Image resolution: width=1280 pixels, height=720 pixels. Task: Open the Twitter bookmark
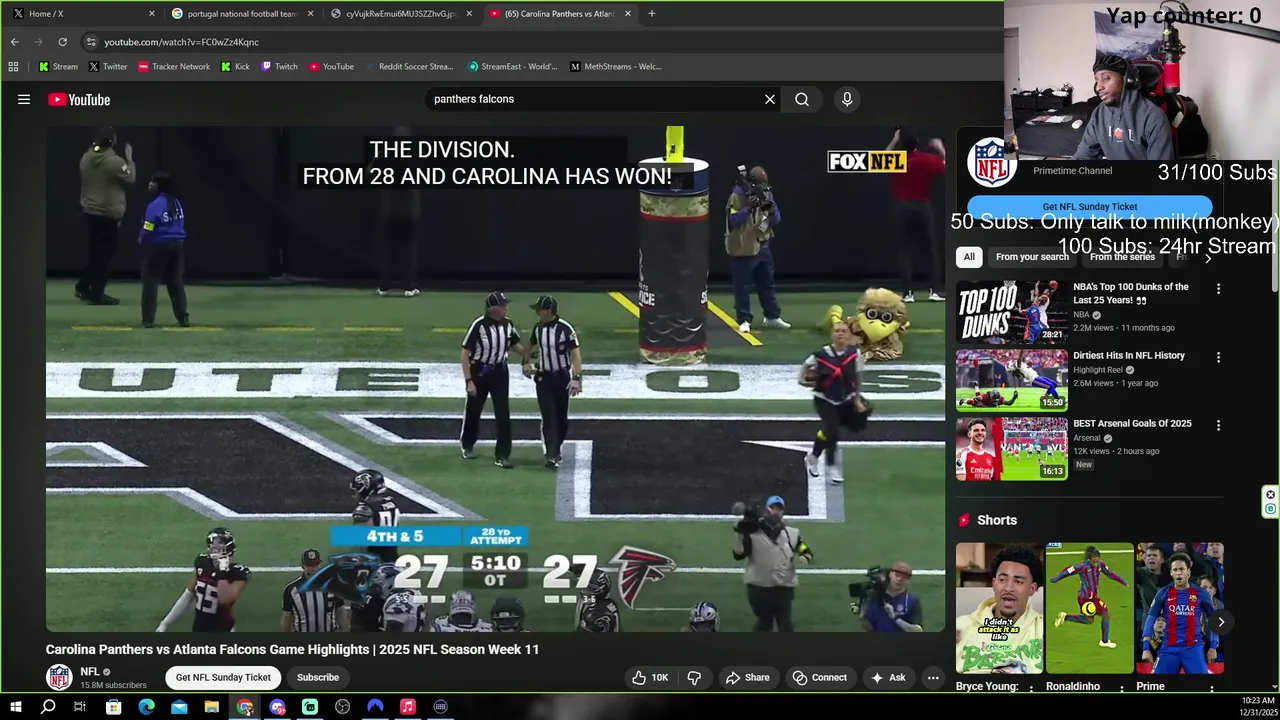tap(108, 66)
